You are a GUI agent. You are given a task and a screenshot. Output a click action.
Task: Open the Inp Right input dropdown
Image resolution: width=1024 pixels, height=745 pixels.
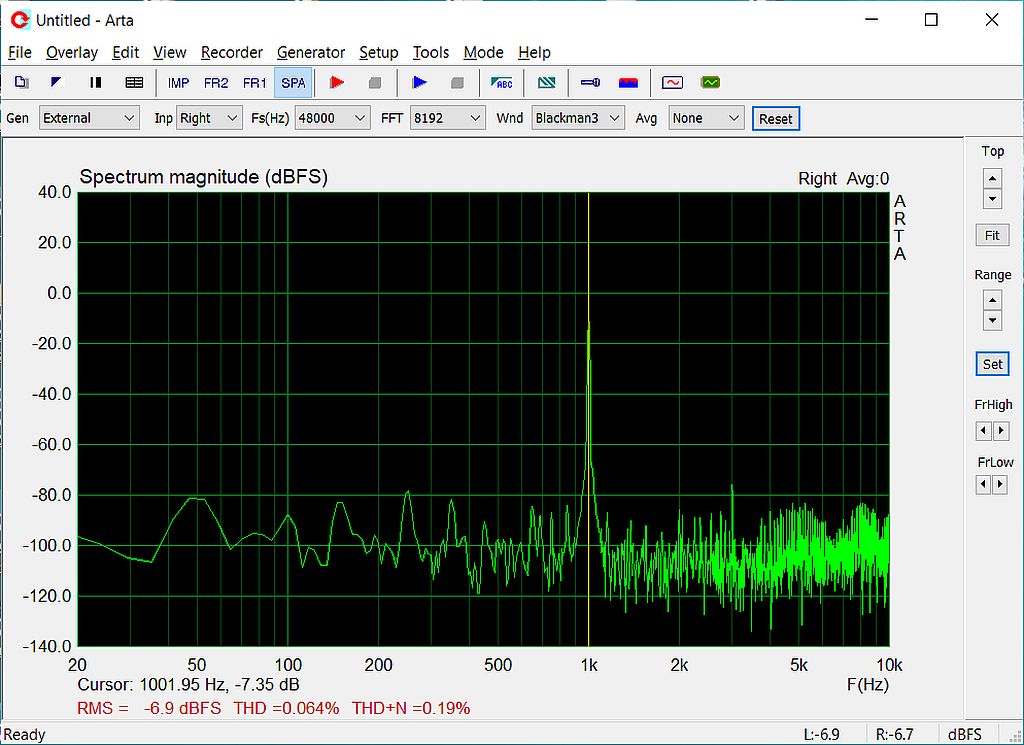pos(209,118)
